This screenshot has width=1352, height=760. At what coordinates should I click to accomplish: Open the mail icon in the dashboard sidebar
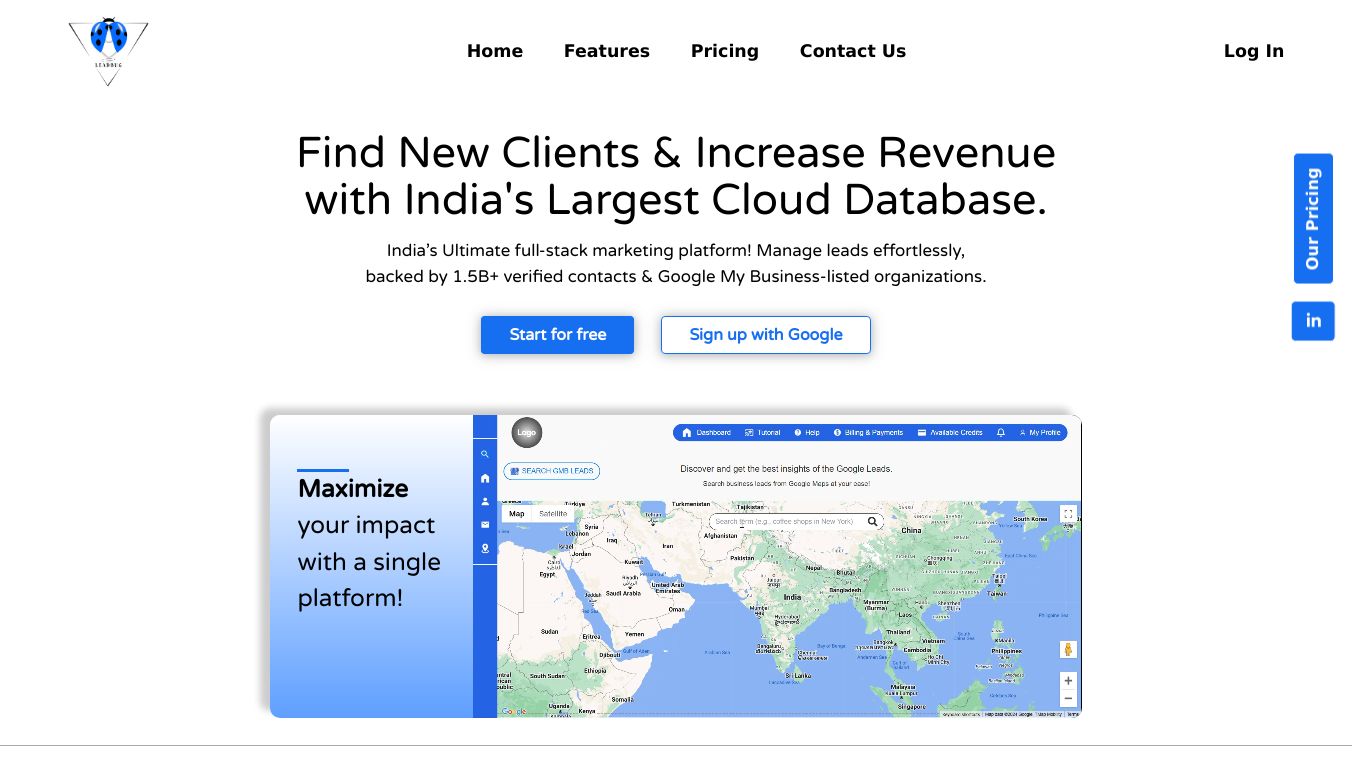485,524
